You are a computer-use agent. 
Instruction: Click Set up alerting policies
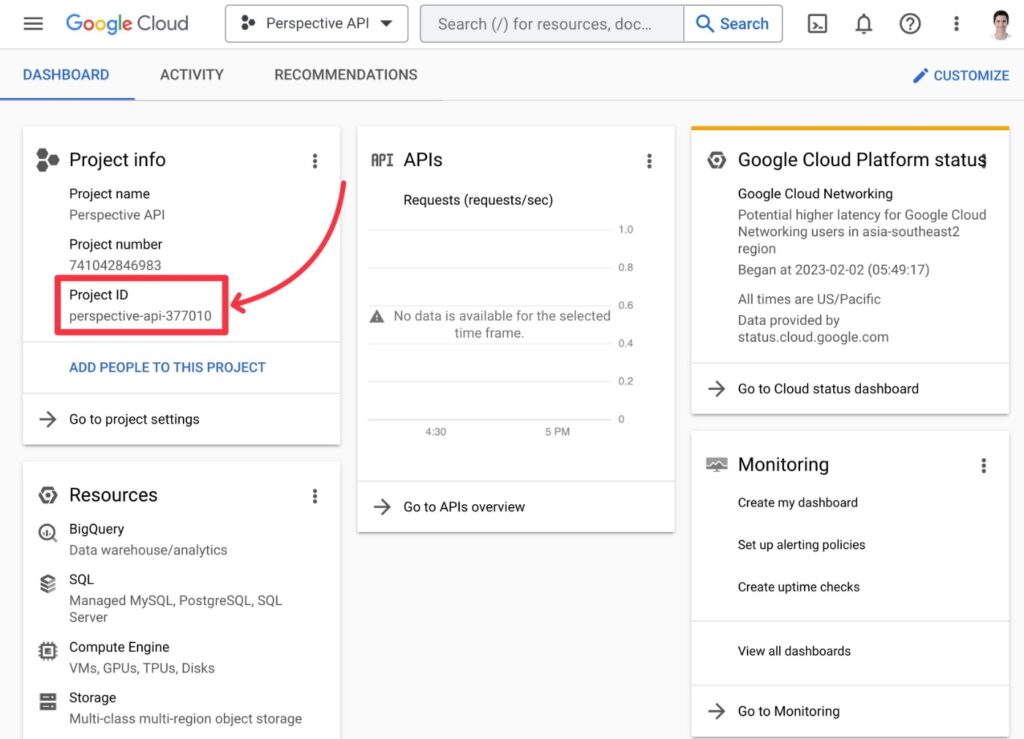(x=801, y=544)
